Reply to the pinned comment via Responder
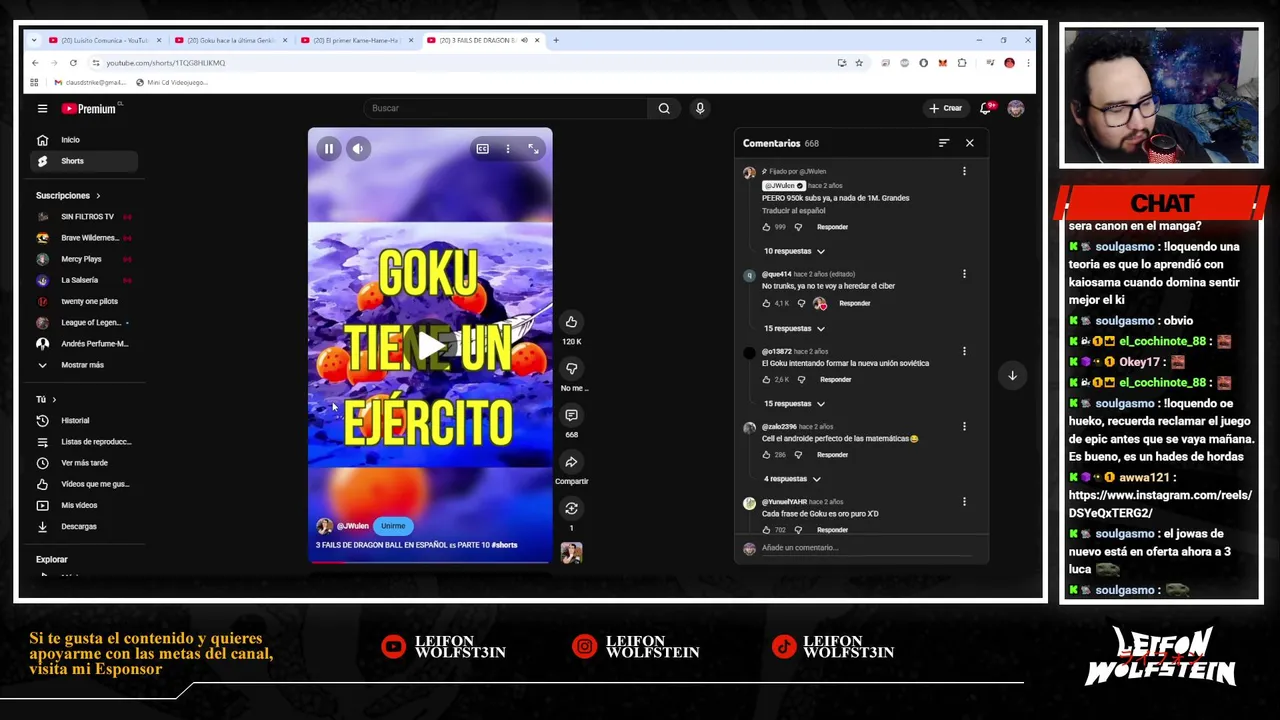1280x720 pixels. pyautogui.click(x=832, y=227)
